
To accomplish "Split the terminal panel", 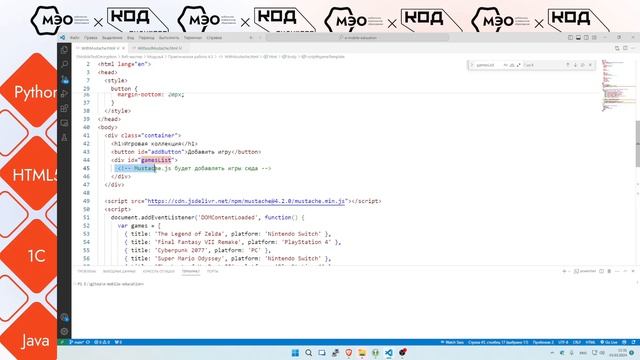I will 601,271.
